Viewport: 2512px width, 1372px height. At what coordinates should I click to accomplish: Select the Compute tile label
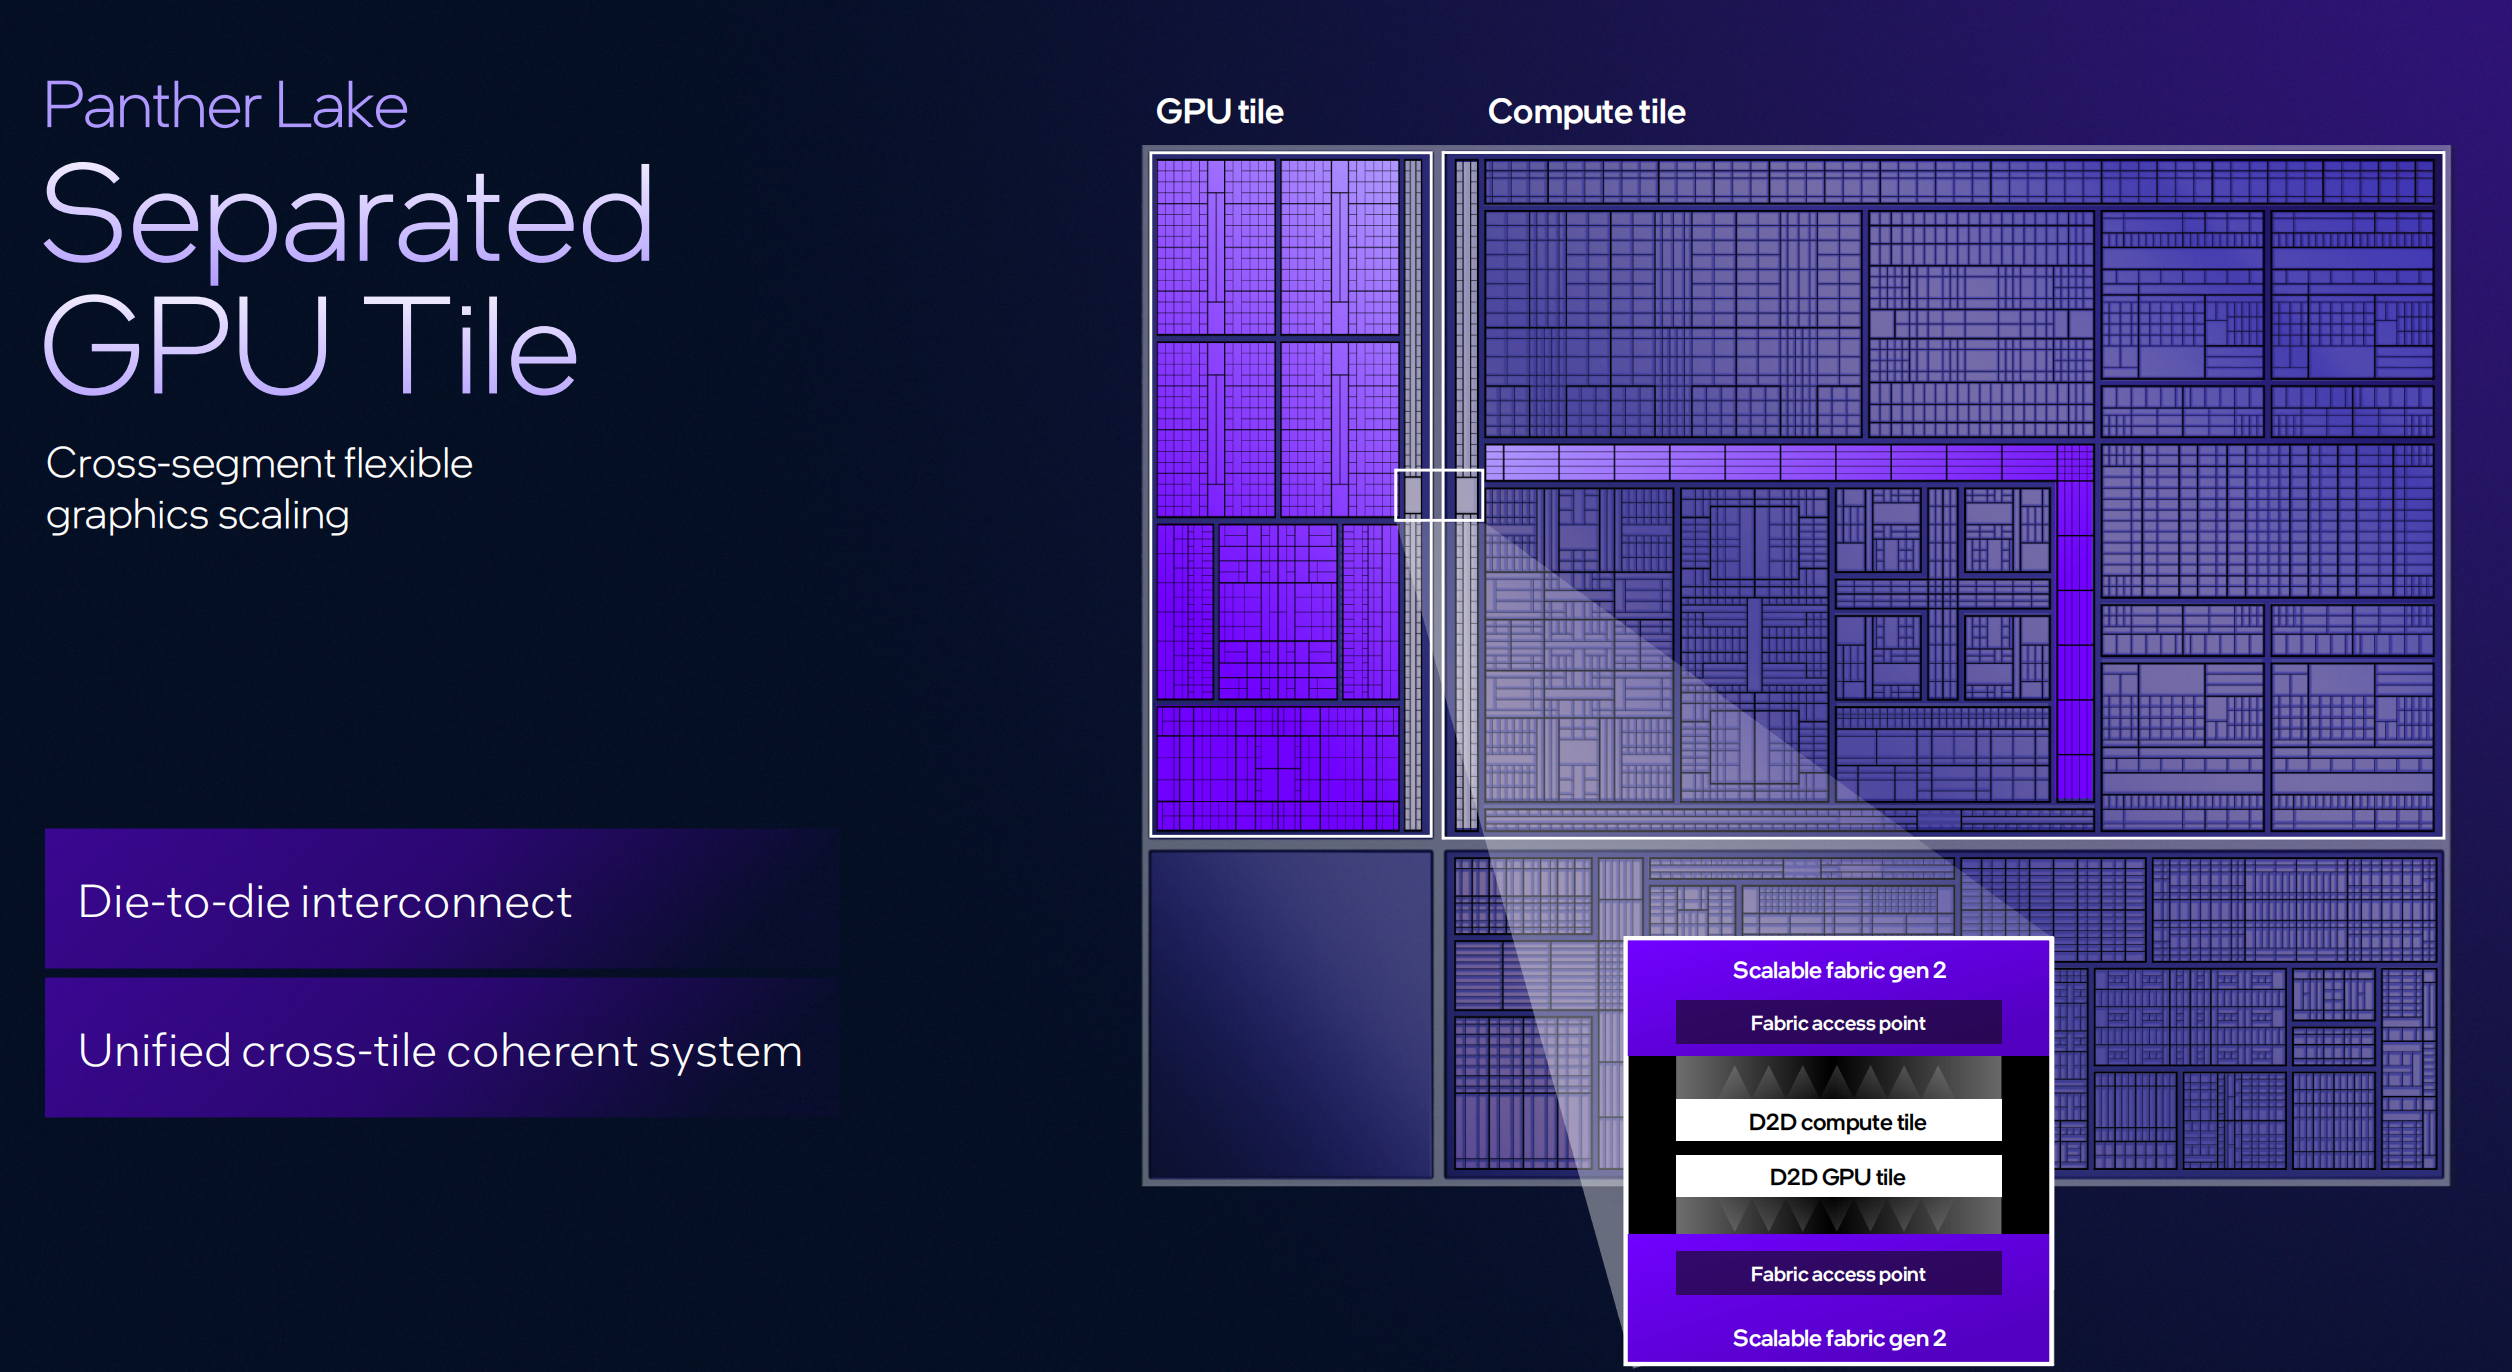(1586, 112)
